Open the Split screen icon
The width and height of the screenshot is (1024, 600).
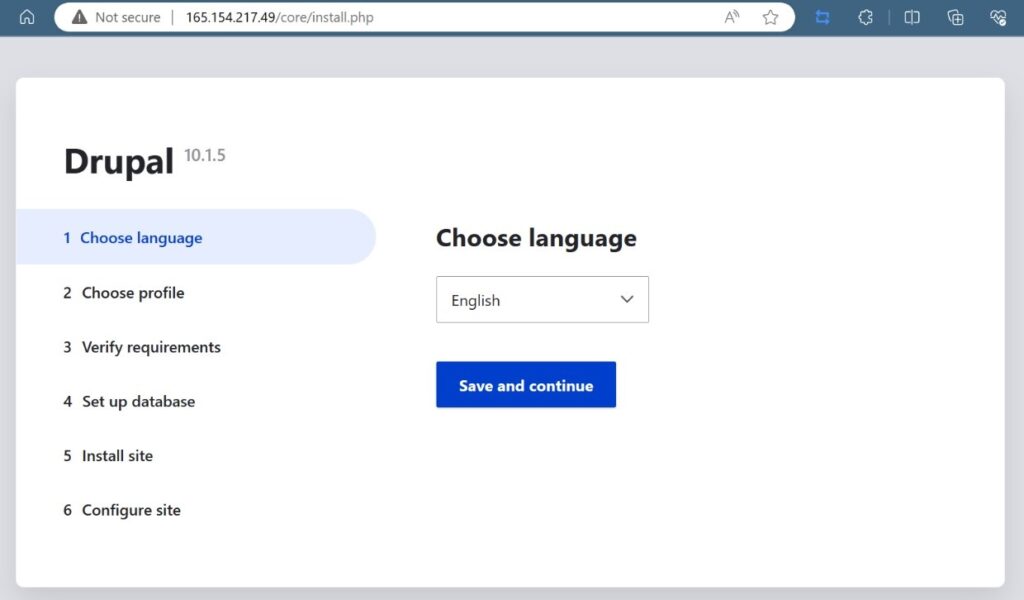point(911,17)
